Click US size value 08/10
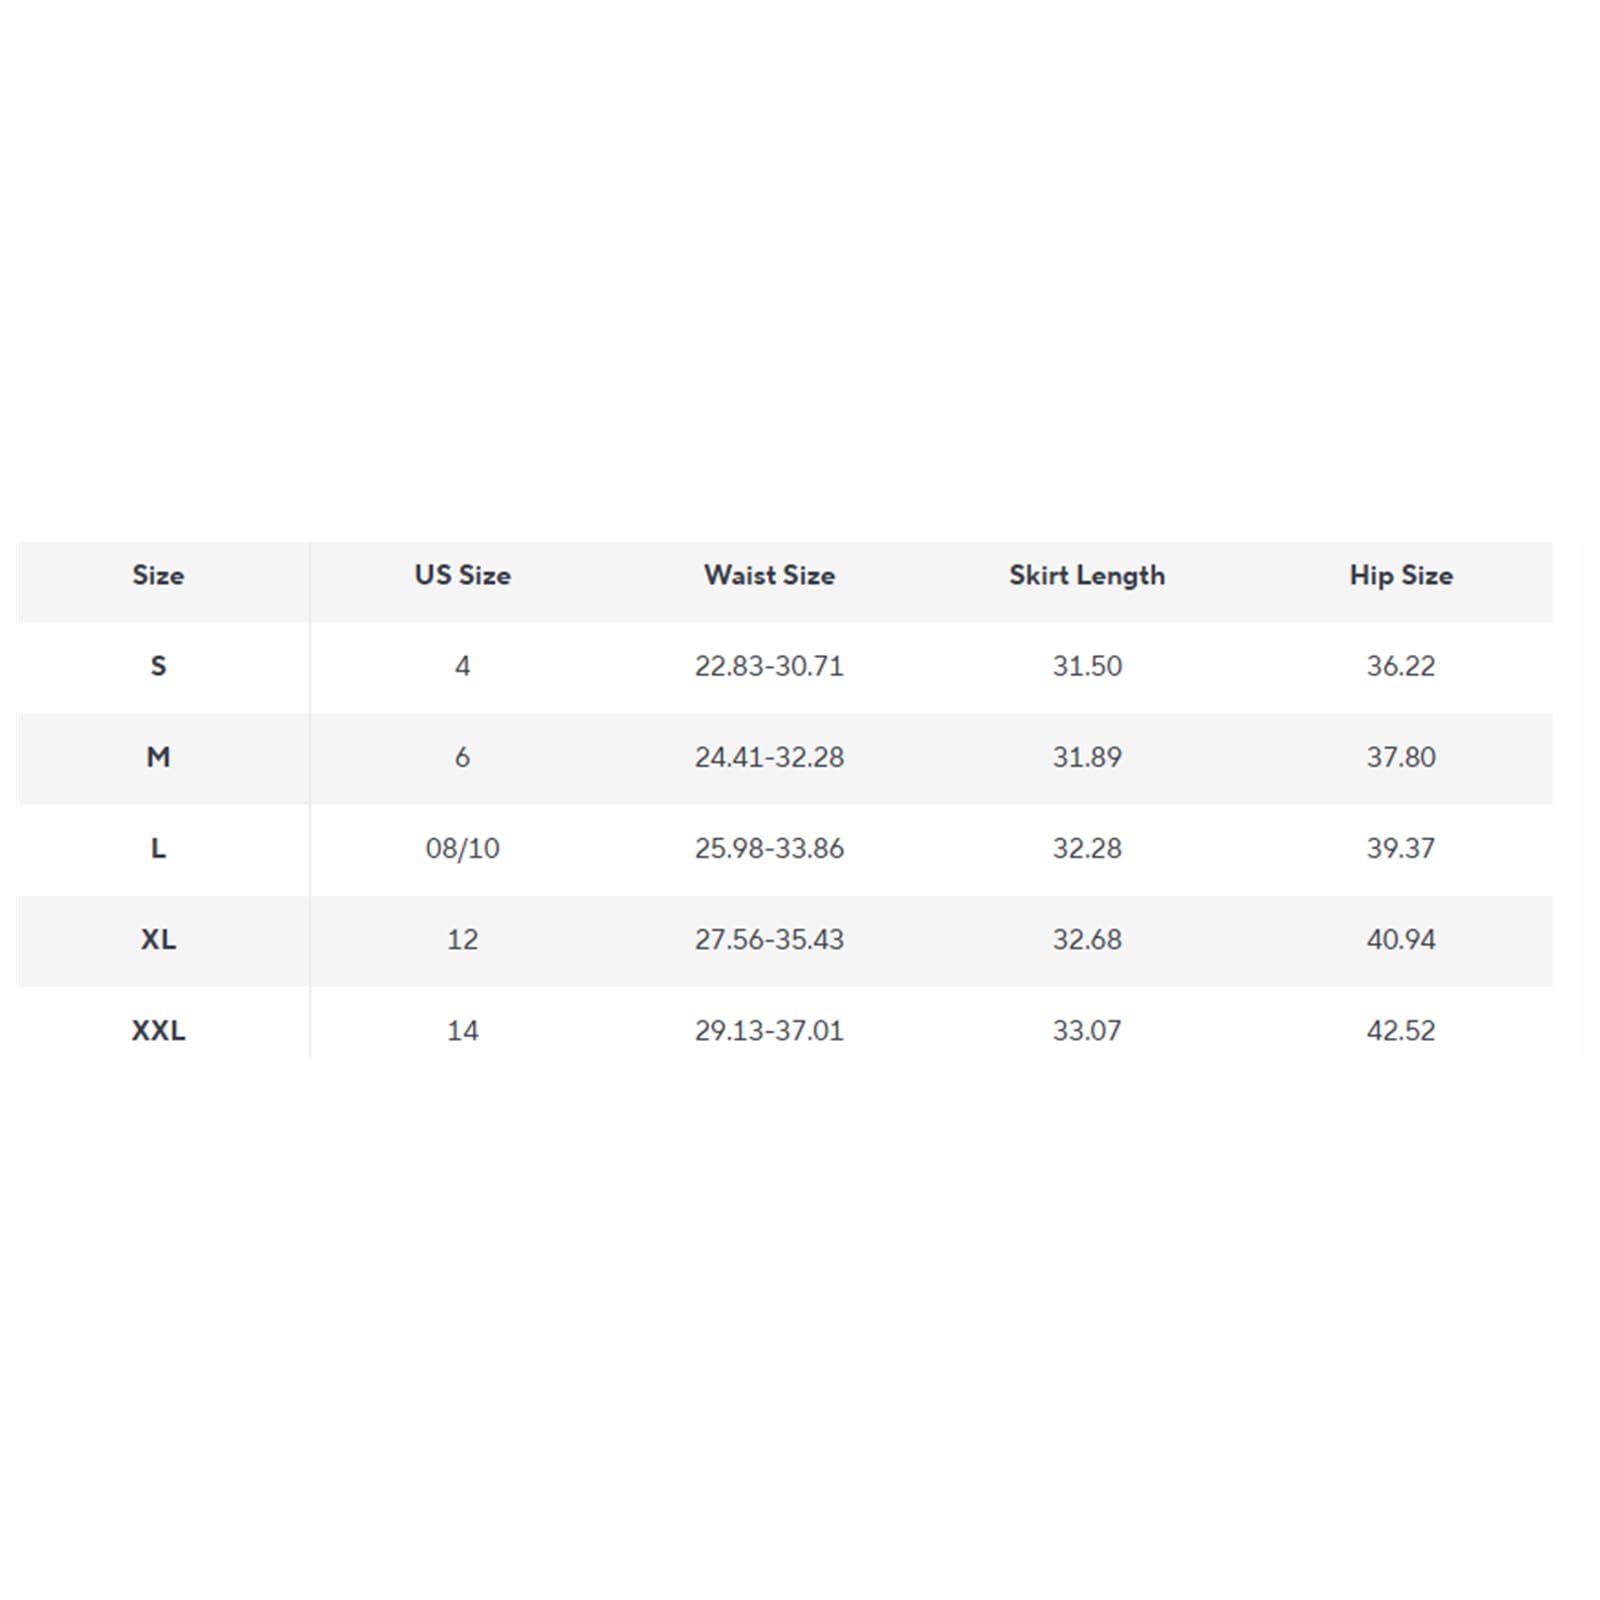This screenshot has height=1600, width=1600. click(x=462, y=848)
